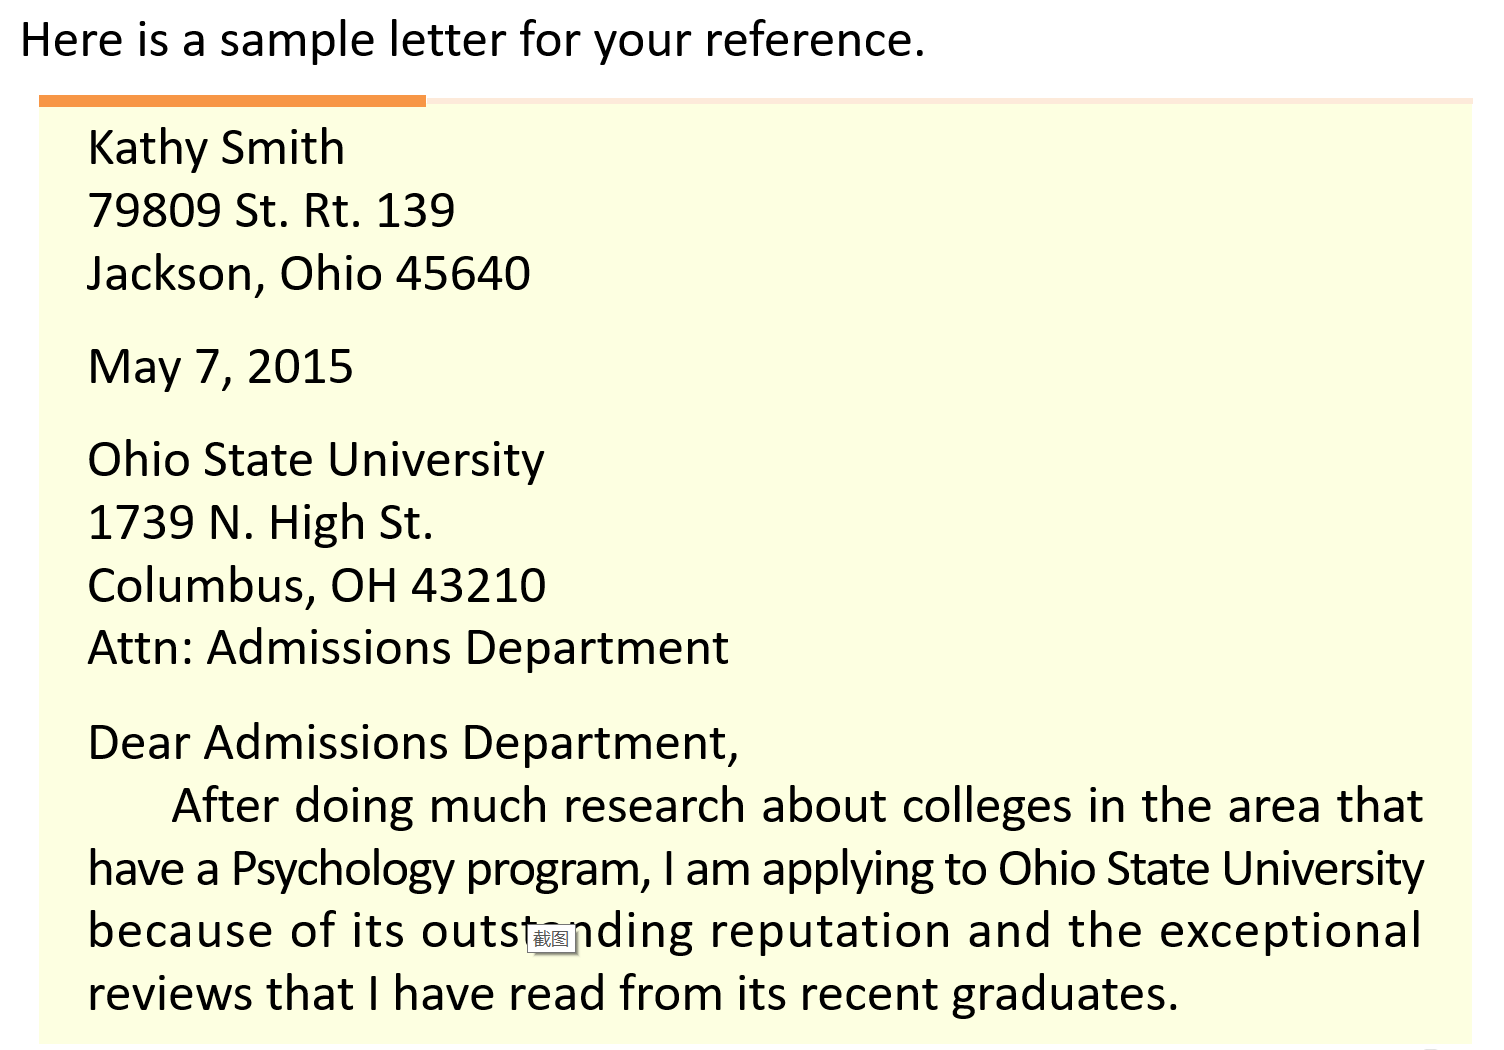The image size is (1504, 1050).
Task: Click the orange bar above the letter
Action: pos(232,101)
